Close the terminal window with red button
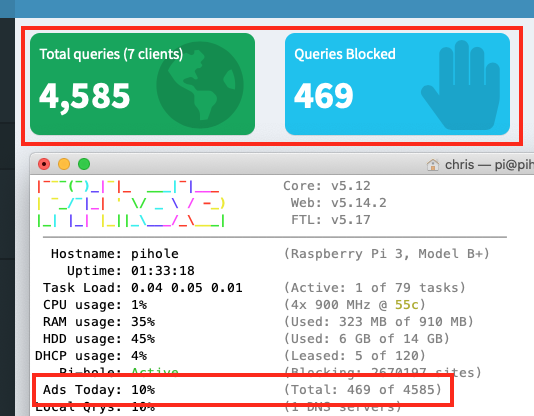The height and width of the screenshot is (416, 534). coord(44,164)
